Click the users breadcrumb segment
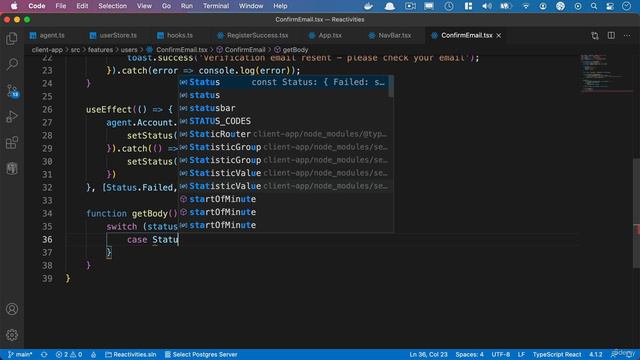 129,50
